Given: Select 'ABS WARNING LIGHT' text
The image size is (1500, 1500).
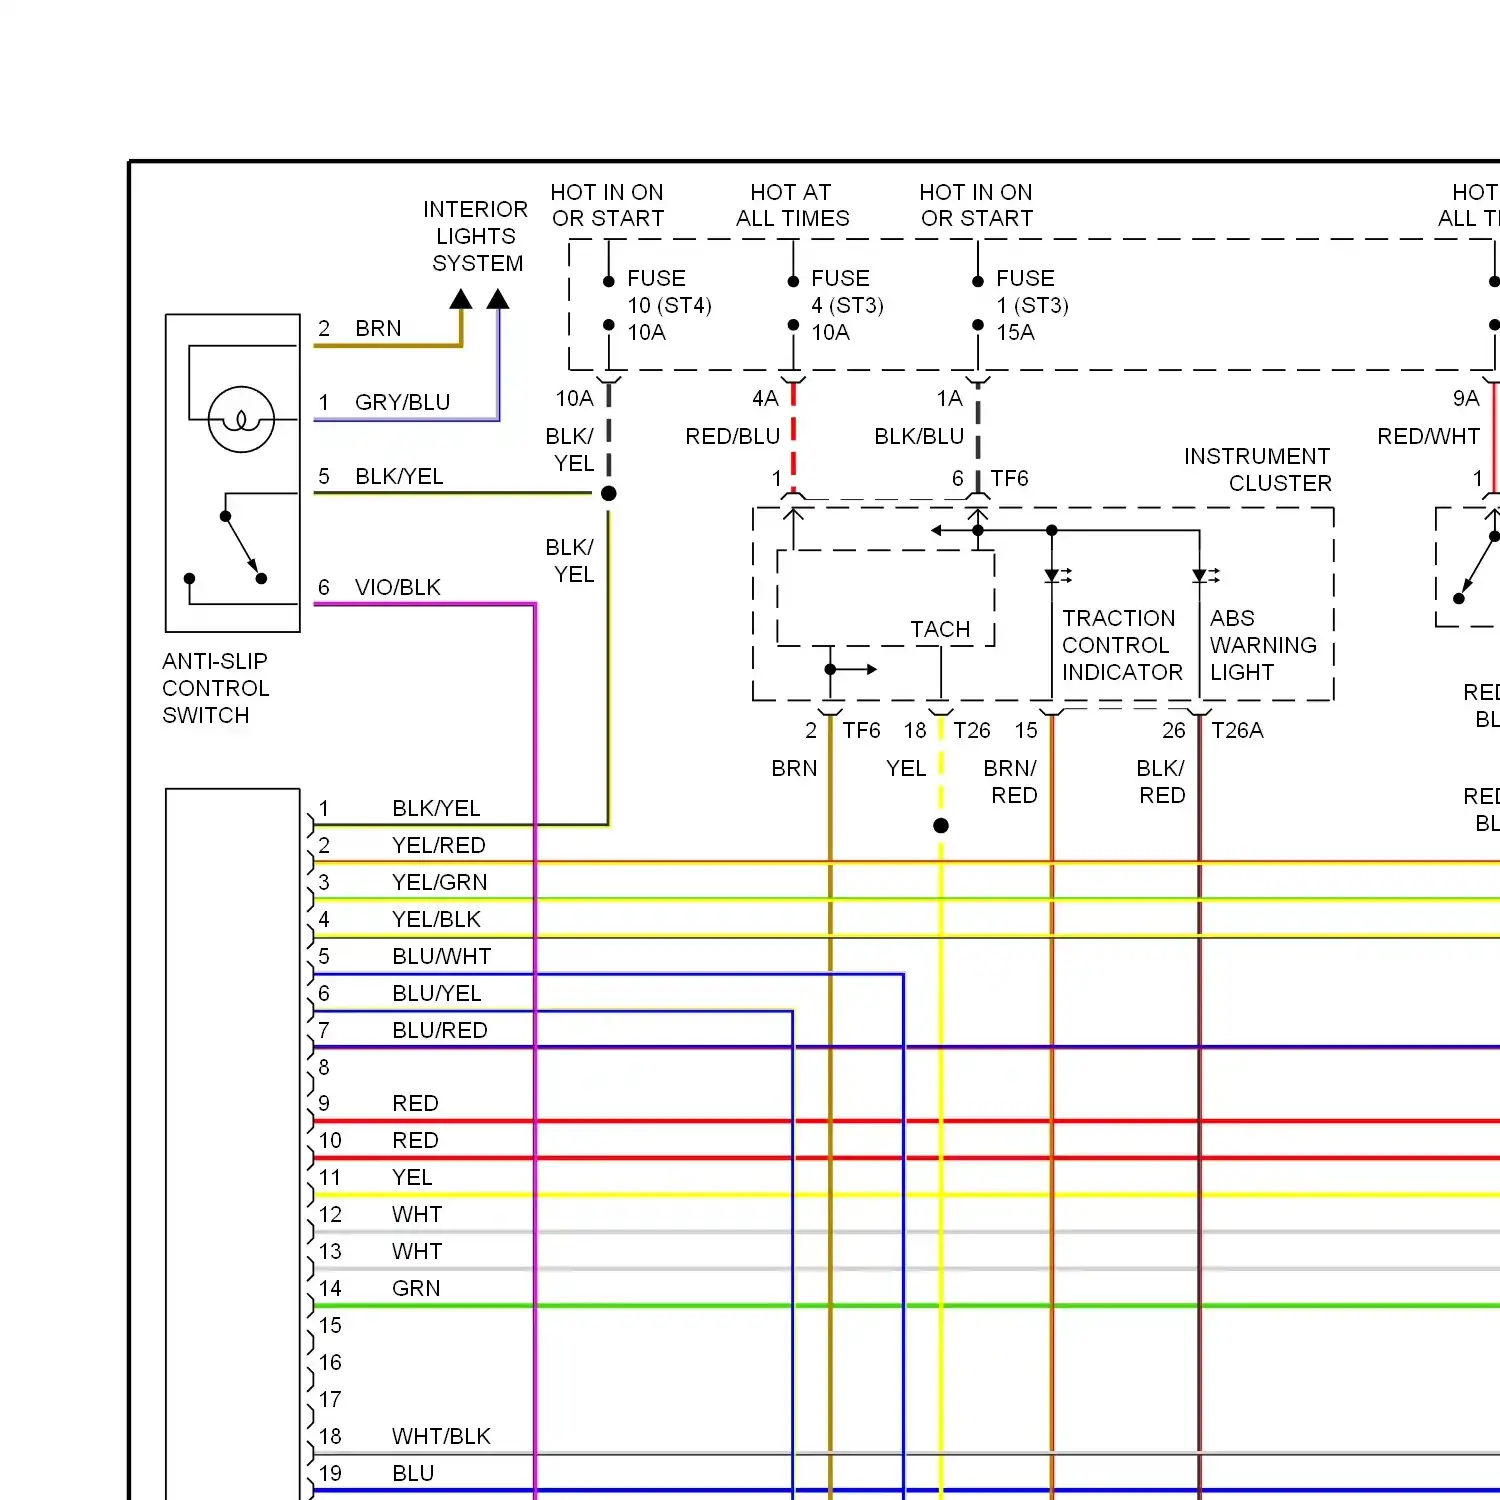Looking at the screenshot, I should coord(1263,645).
